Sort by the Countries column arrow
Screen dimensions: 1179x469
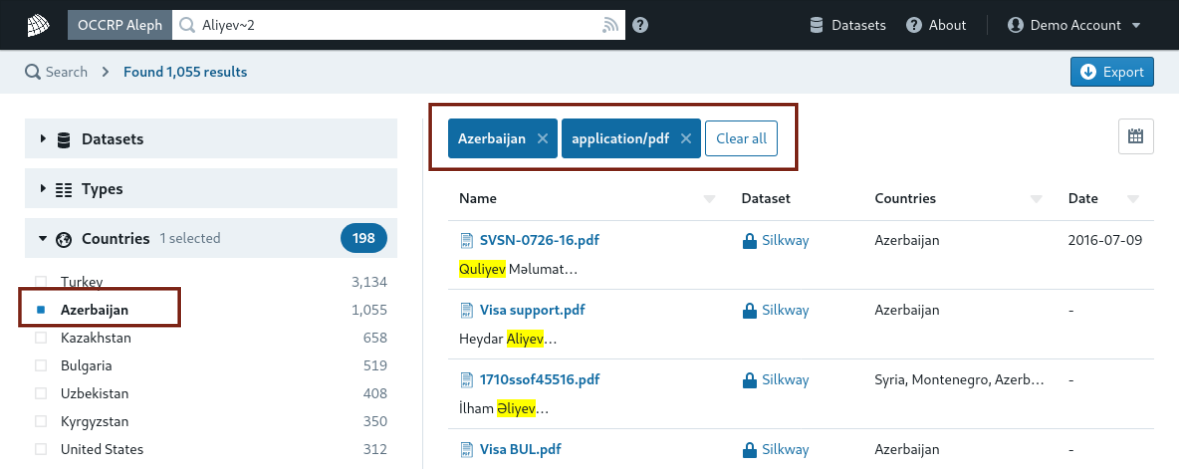1036,199
